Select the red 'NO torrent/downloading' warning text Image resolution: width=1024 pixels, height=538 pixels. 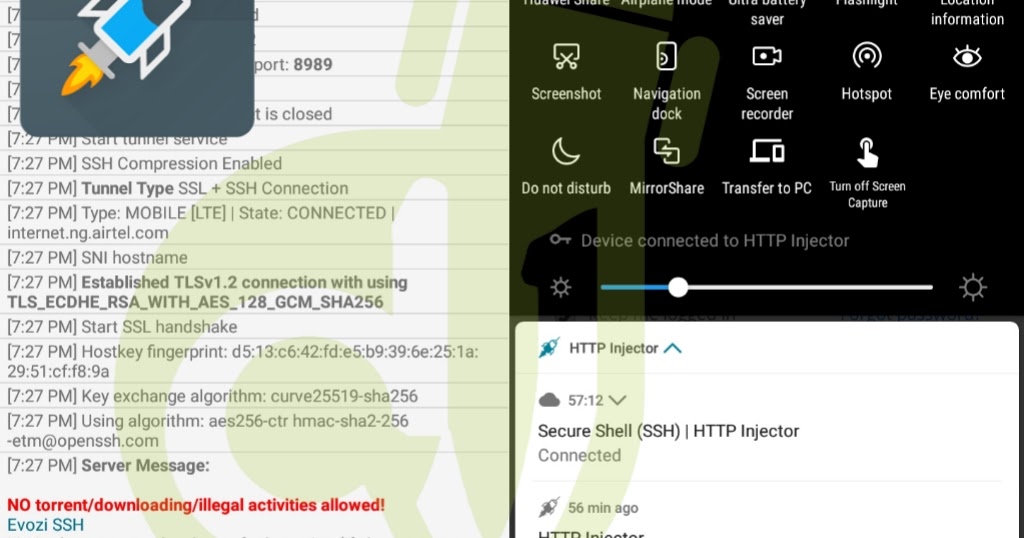[196, 505]
